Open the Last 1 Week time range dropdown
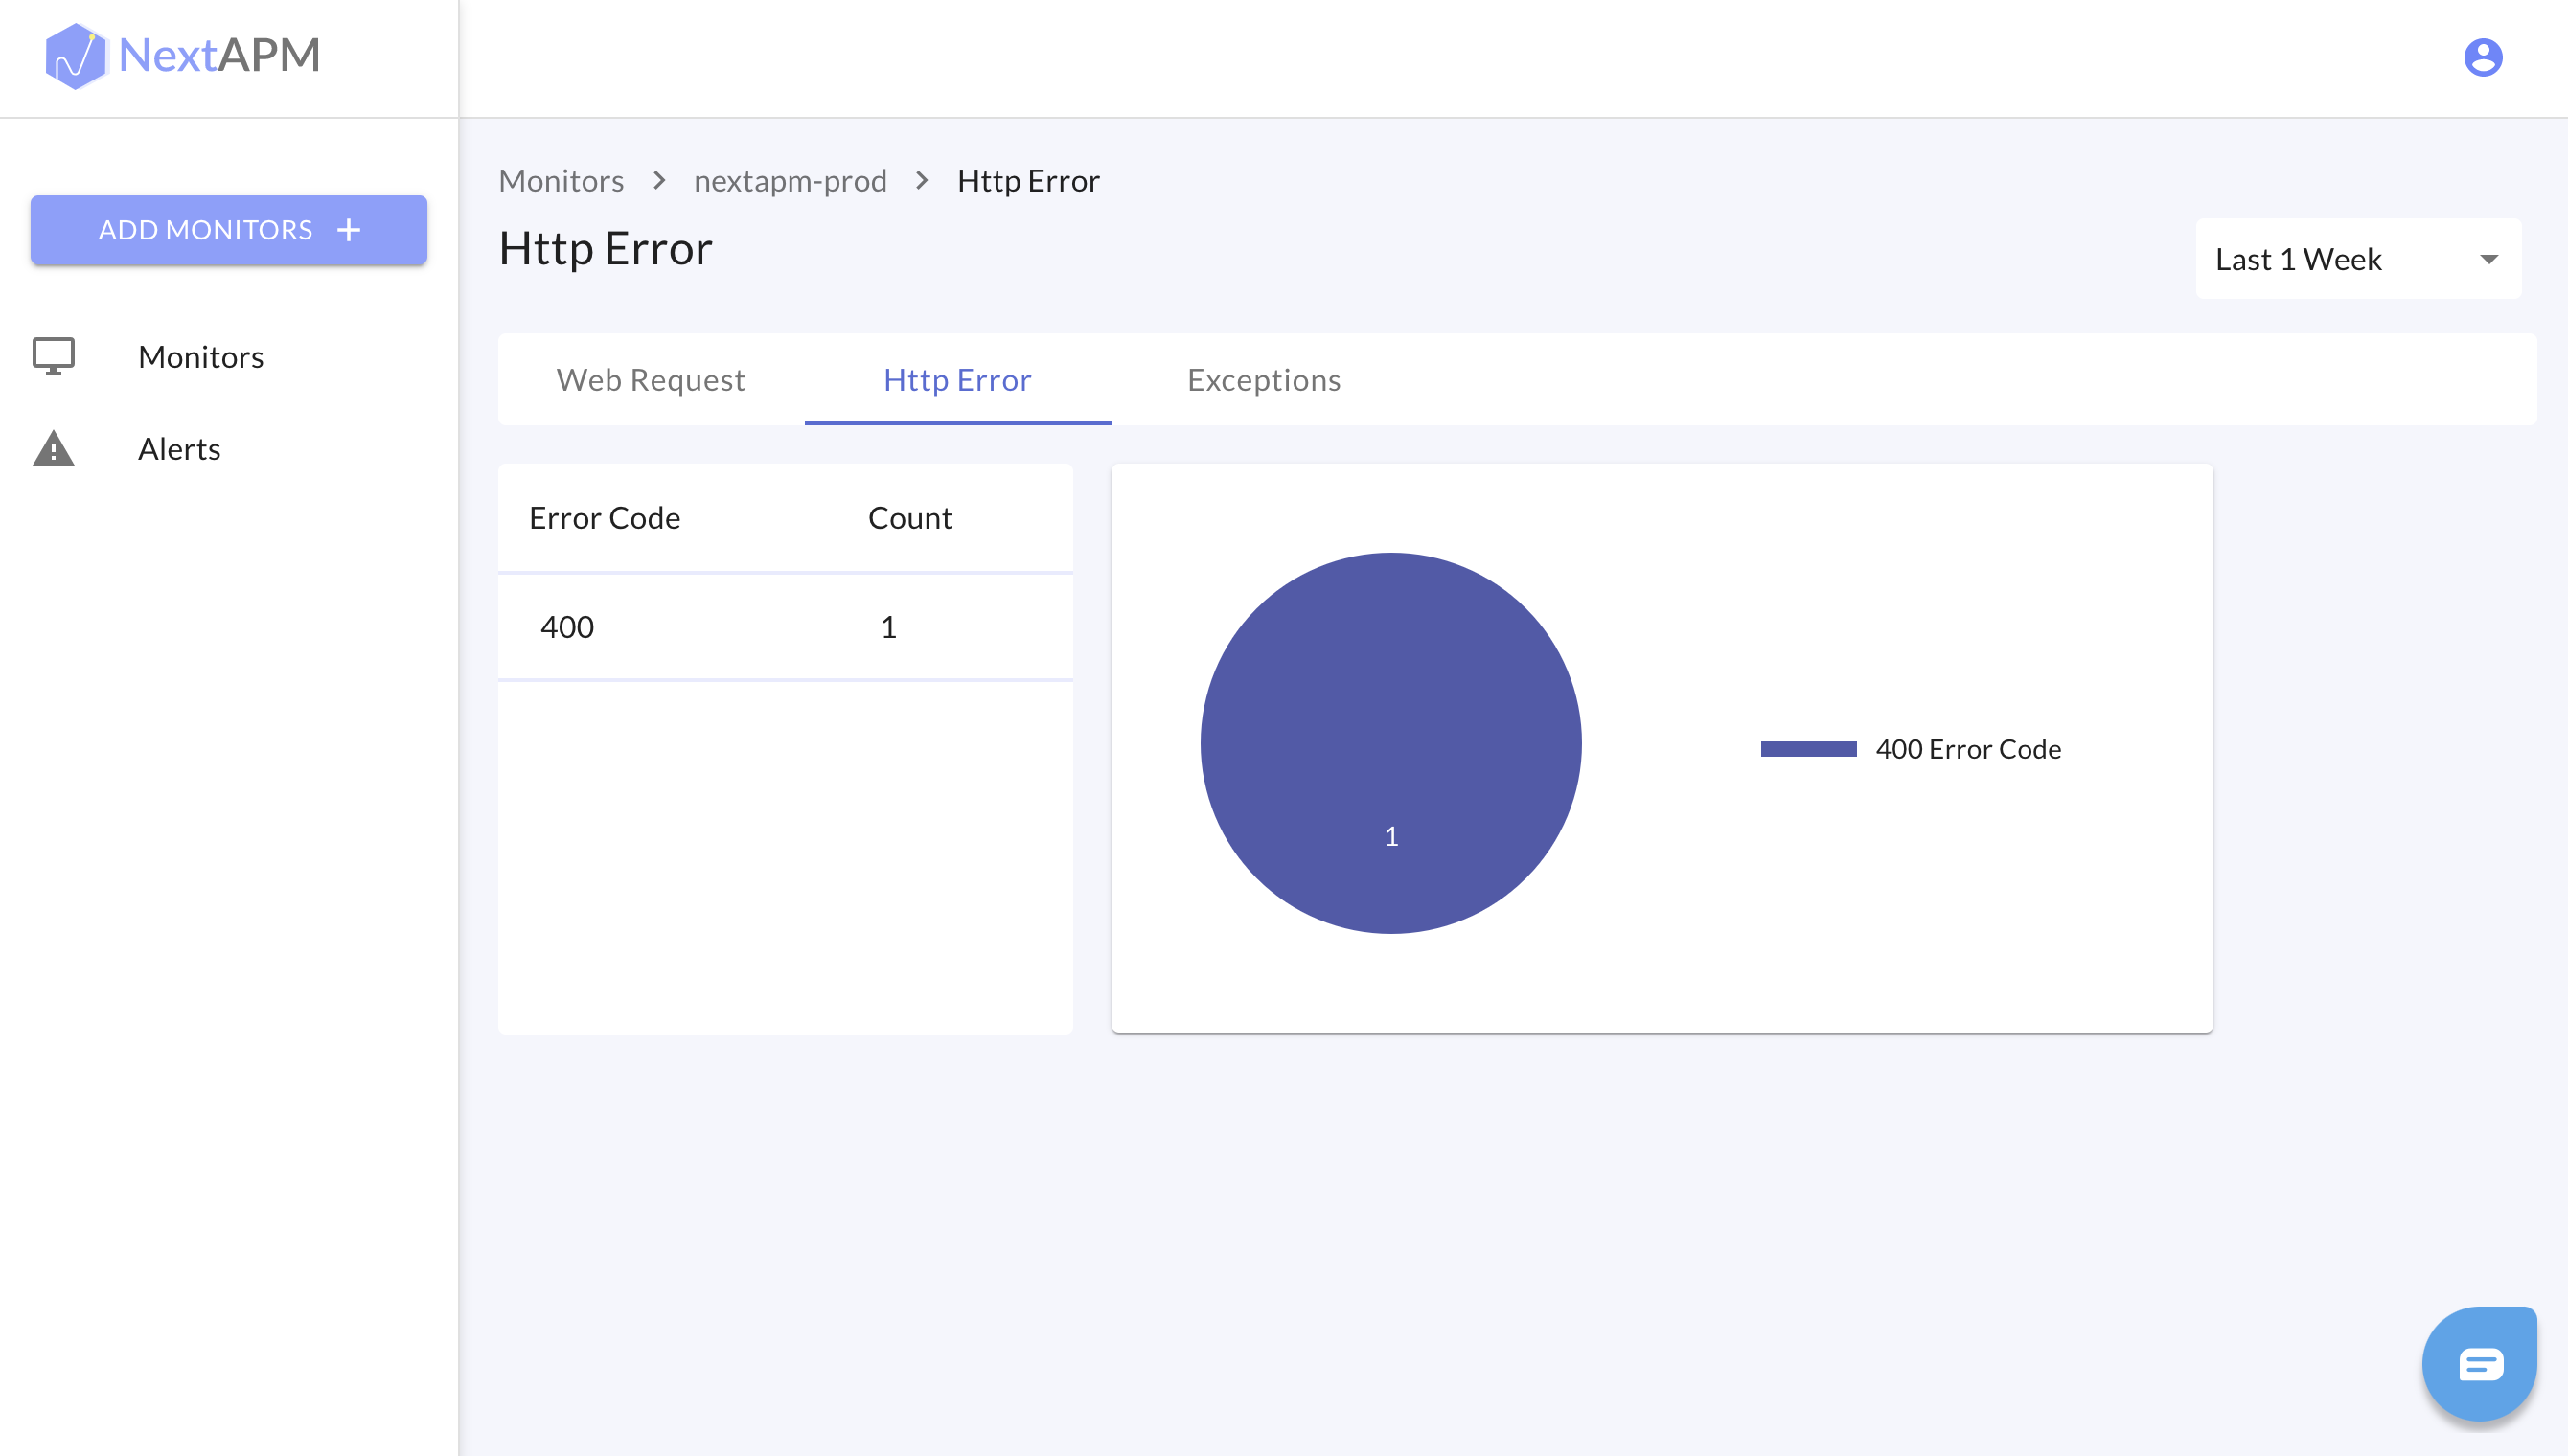The height and width of the screenshot is (1456, 2568). pyautogui.click(x=2357, y=258)
